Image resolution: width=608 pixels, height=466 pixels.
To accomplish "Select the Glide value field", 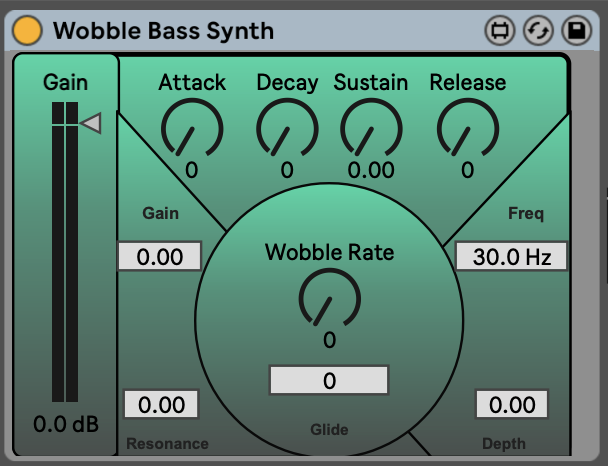I will [329, 380].
